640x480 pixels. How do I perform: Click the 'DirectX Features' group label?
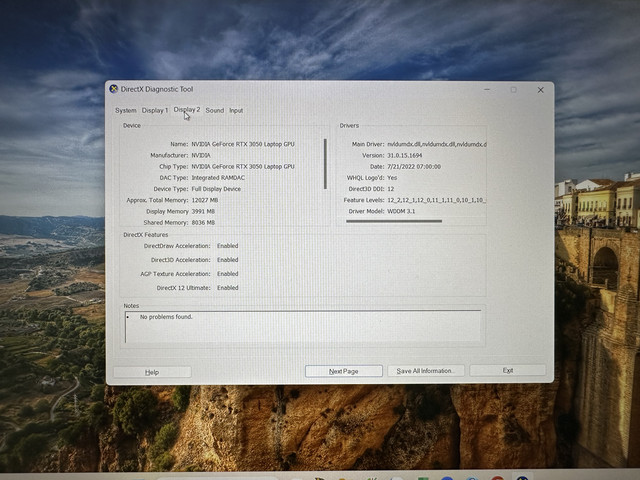pos(146,235)
